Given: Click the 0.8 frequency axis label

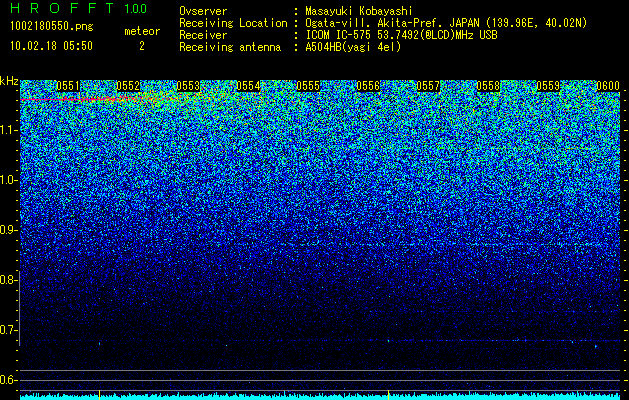Looking at the screenshot, I should [x=9, y=280].
